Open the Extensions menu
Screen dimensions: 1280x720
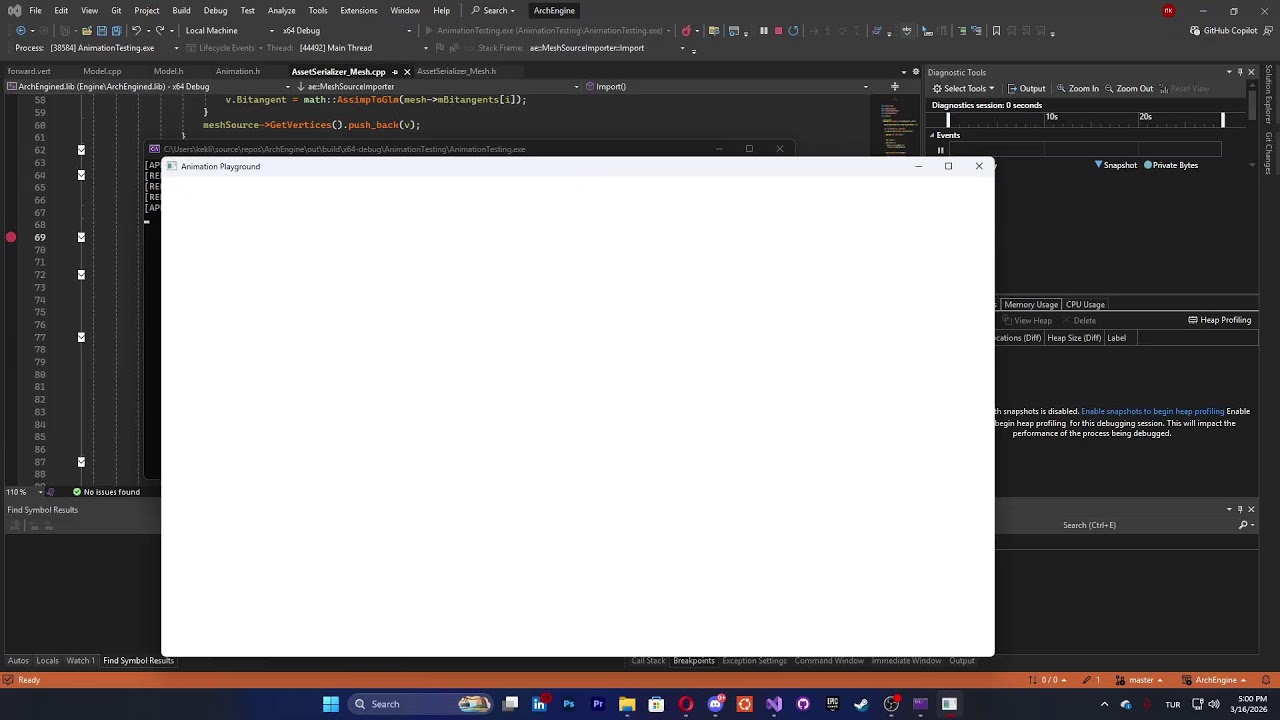pyautogui.click(x=358, y=10)
